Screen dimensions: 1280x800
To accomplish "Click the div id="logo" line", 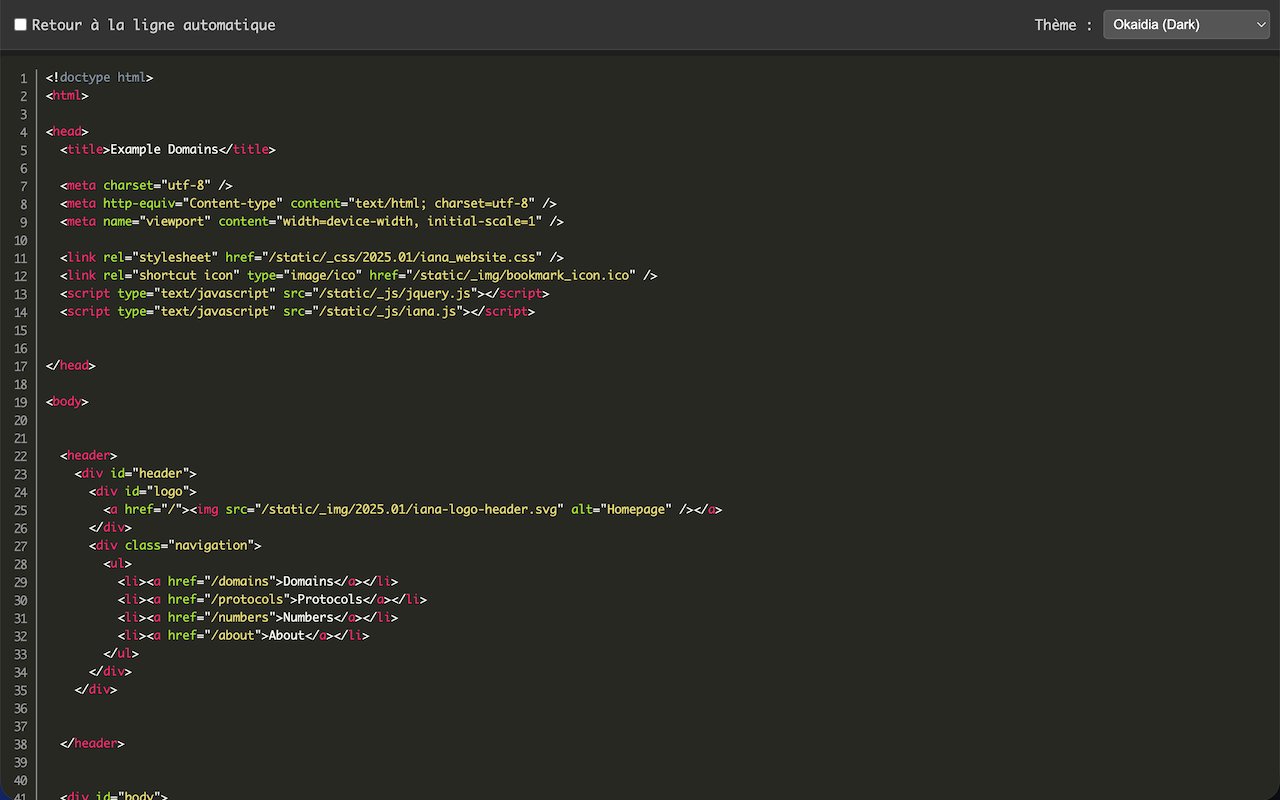I will click(143, 491).
